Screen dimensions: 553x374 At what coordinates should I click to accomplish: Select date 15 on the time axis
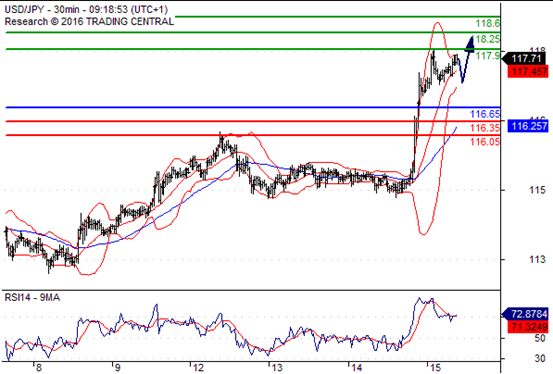(436, 368)
